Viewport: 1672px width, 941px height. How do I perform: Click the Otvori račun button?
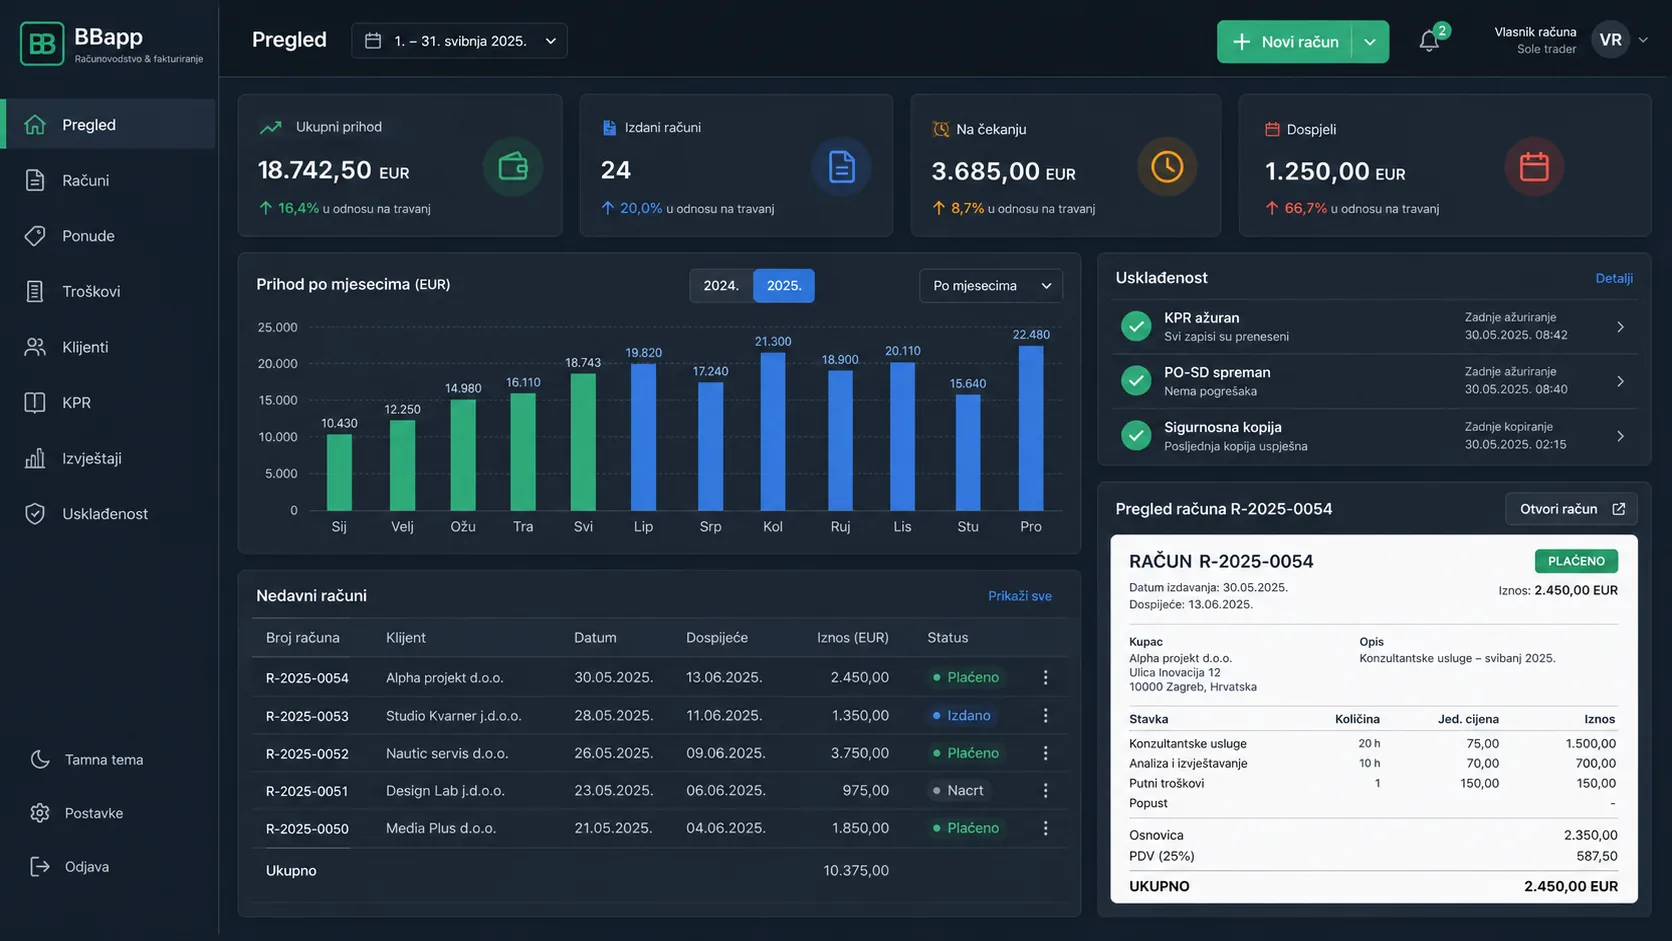point(1572,509)
